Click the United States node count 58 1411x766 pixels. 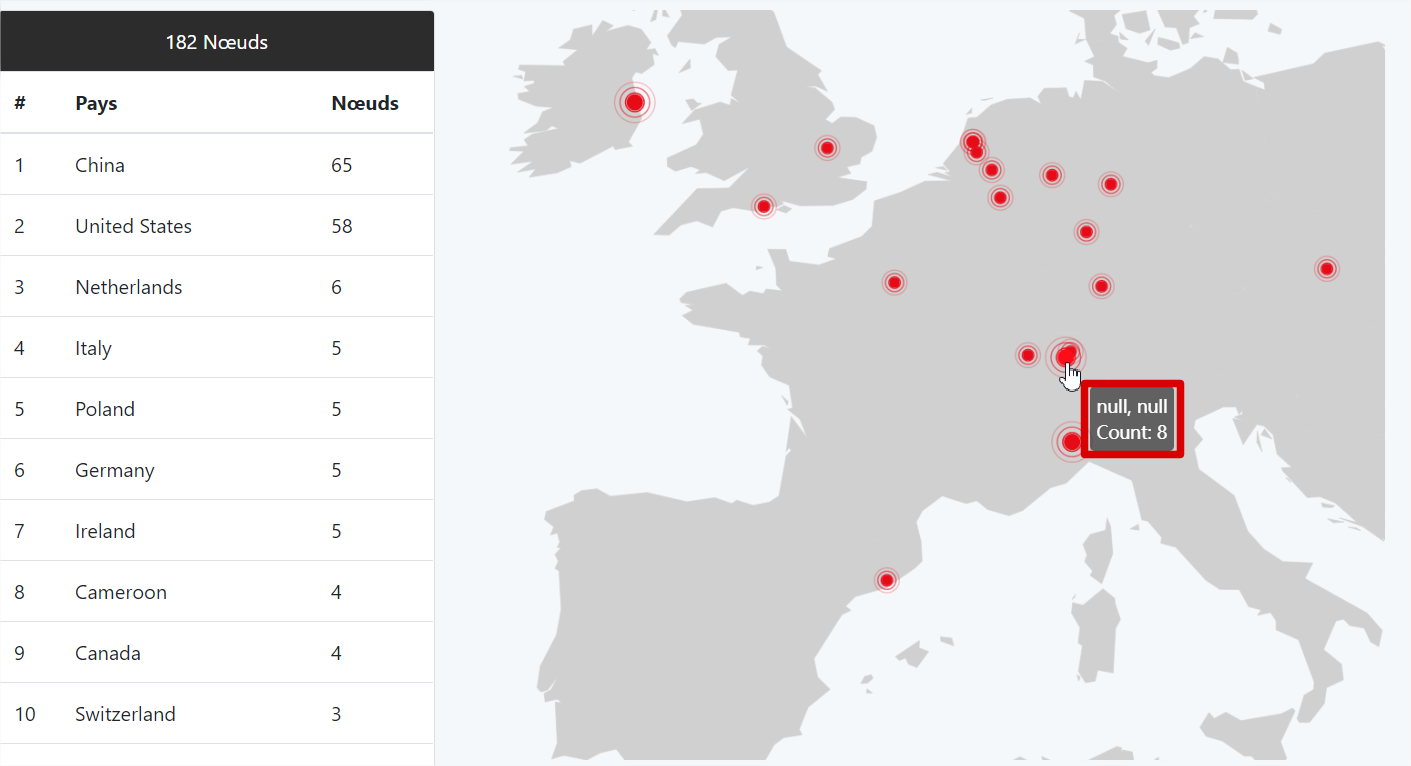342,226
